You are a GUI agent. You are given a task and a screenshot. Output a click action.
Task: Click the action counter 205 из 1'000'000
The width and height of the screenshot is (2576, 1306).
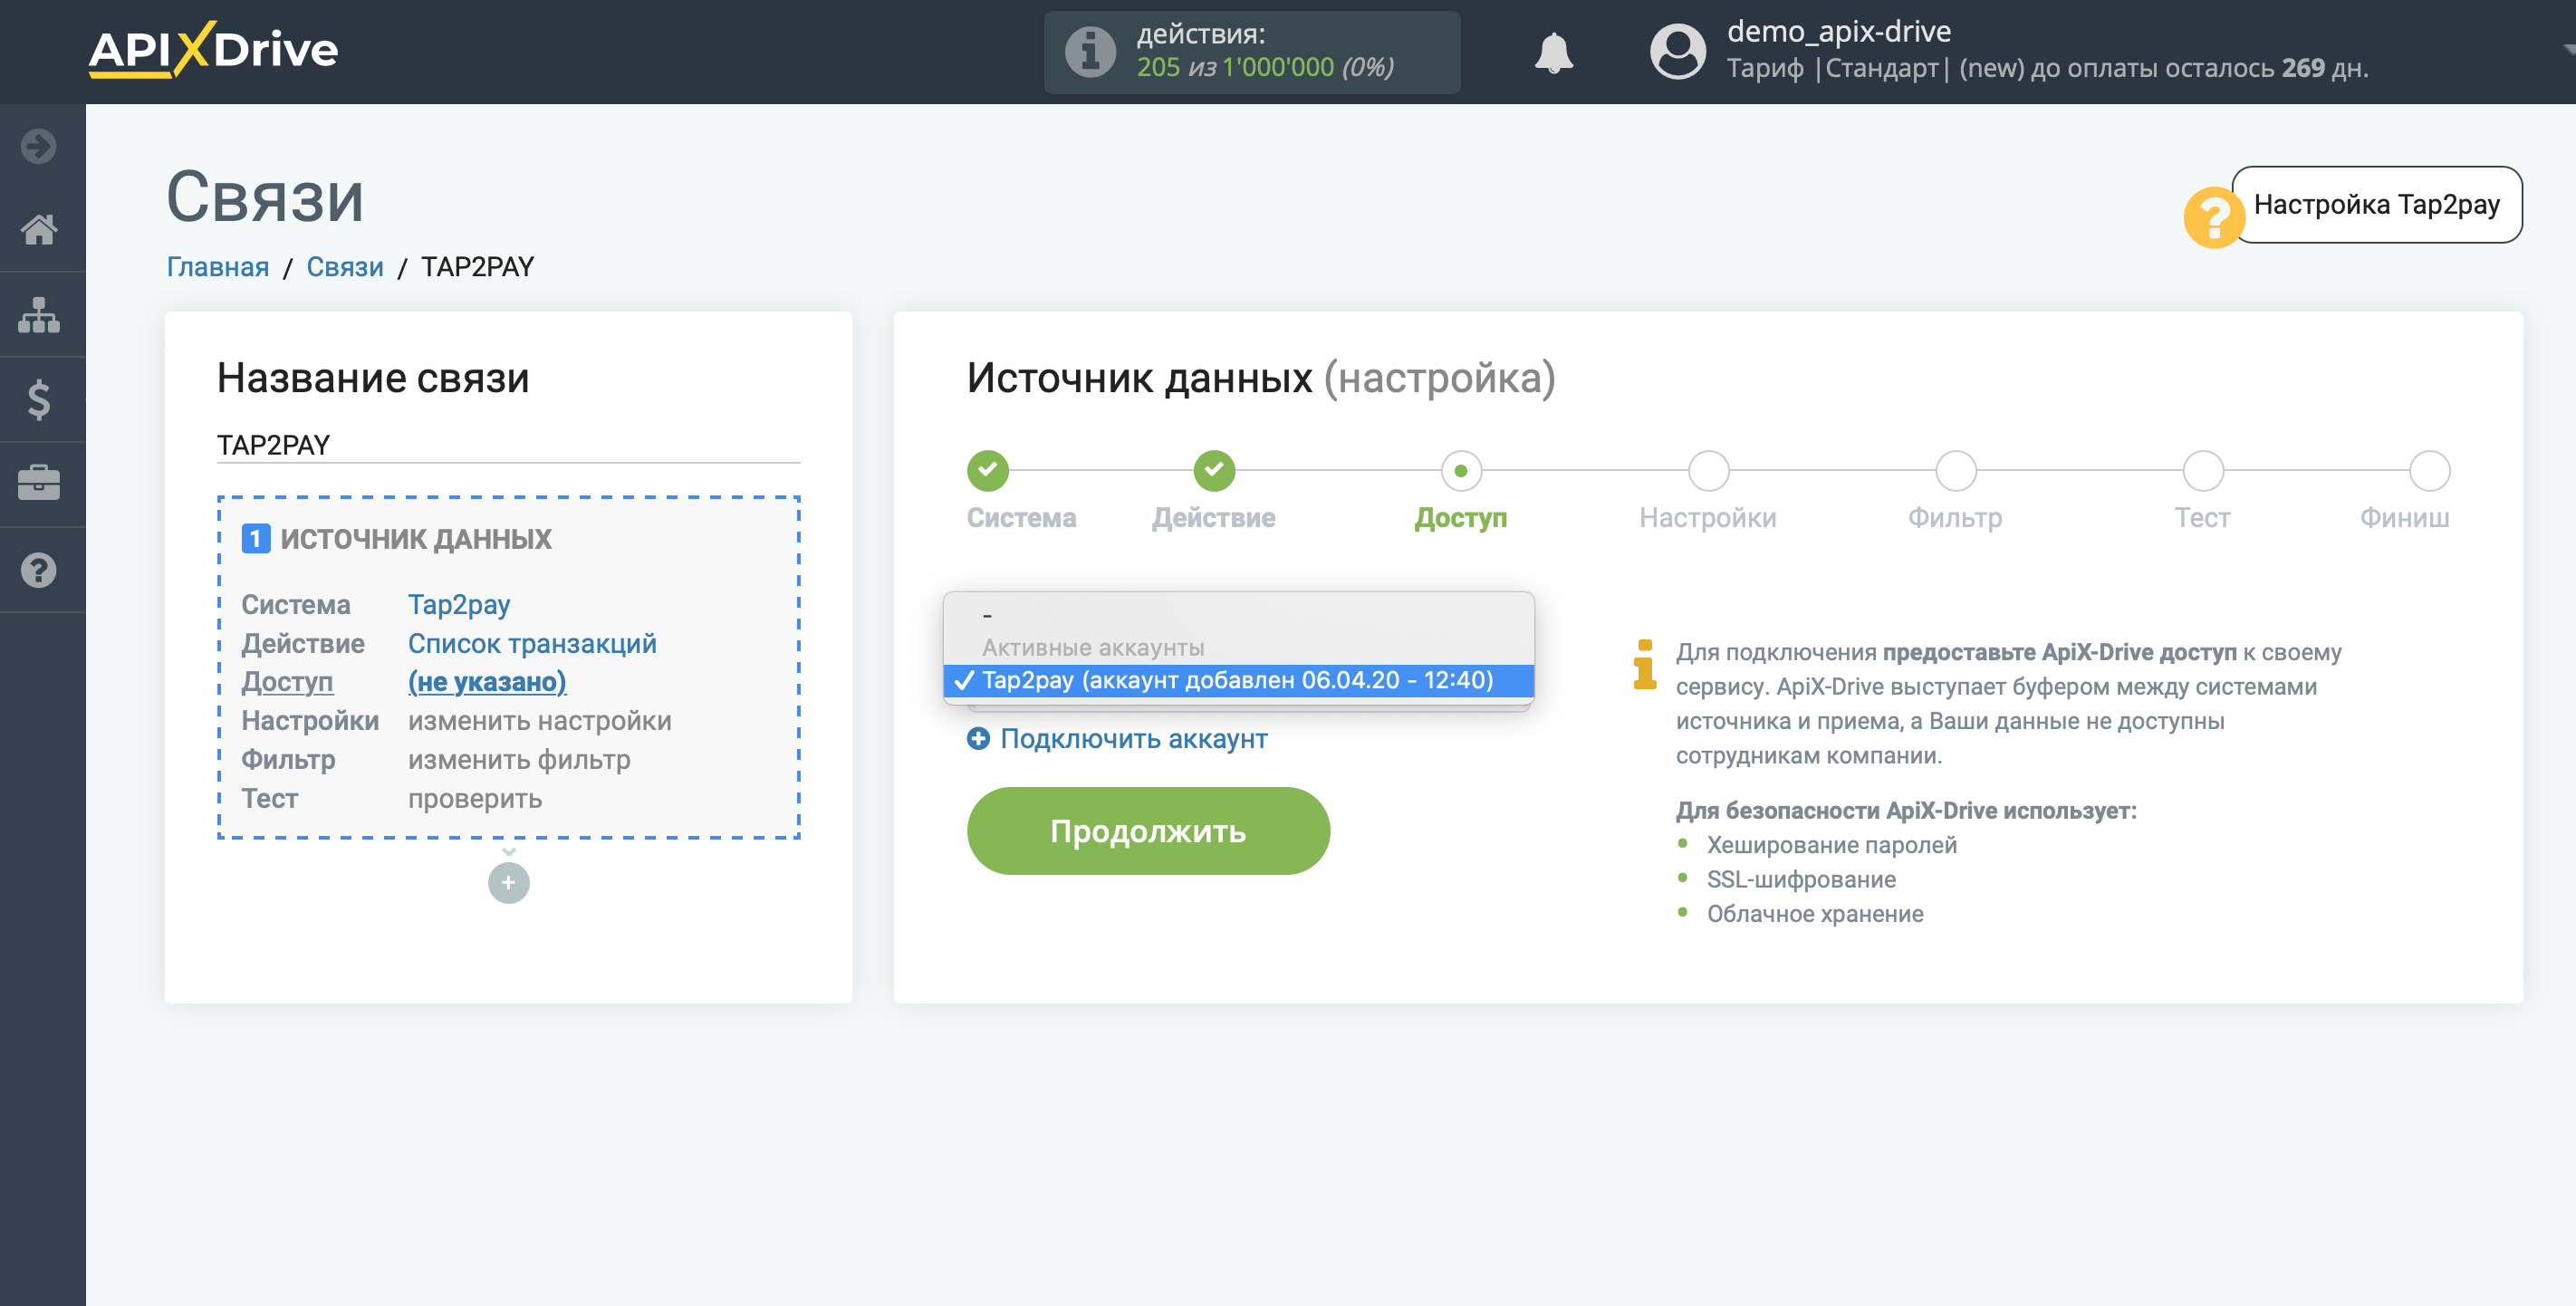point(1265,67)
